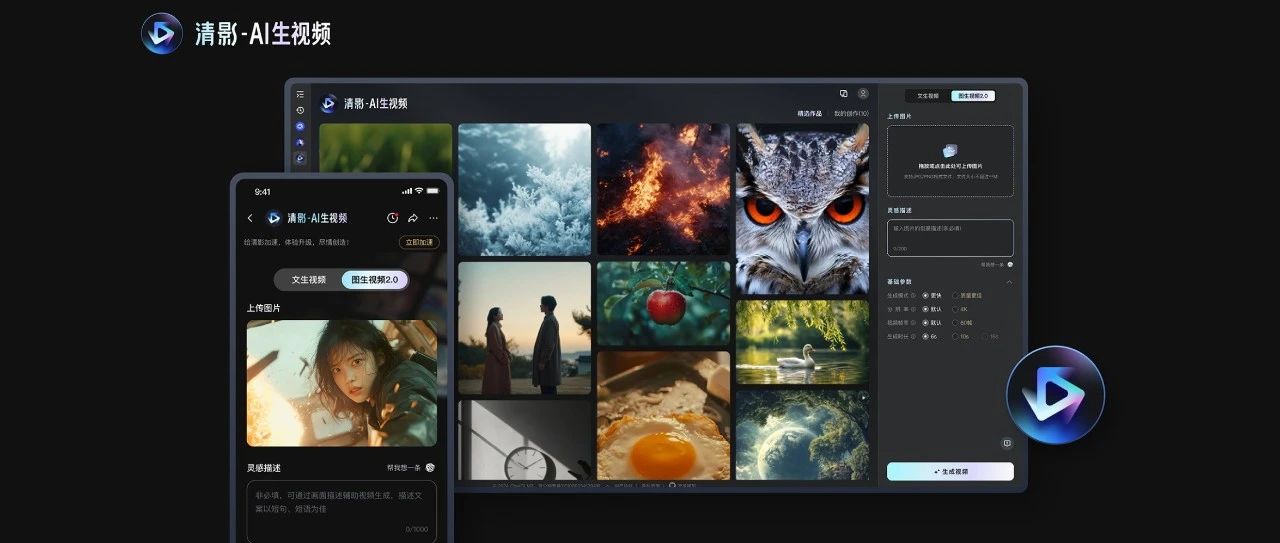Open the frosty tree thumbnail in the gallery
Viewport: 1280px width, 543px height.
tap(524, 190)
